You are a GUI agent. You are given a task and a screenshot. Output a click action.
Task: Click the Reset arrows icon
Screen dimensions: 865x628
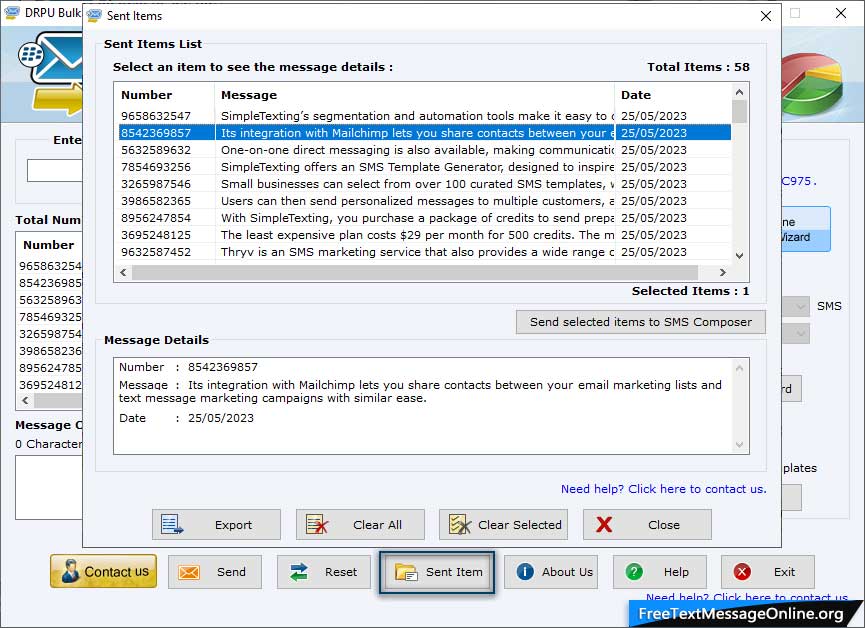299,572
